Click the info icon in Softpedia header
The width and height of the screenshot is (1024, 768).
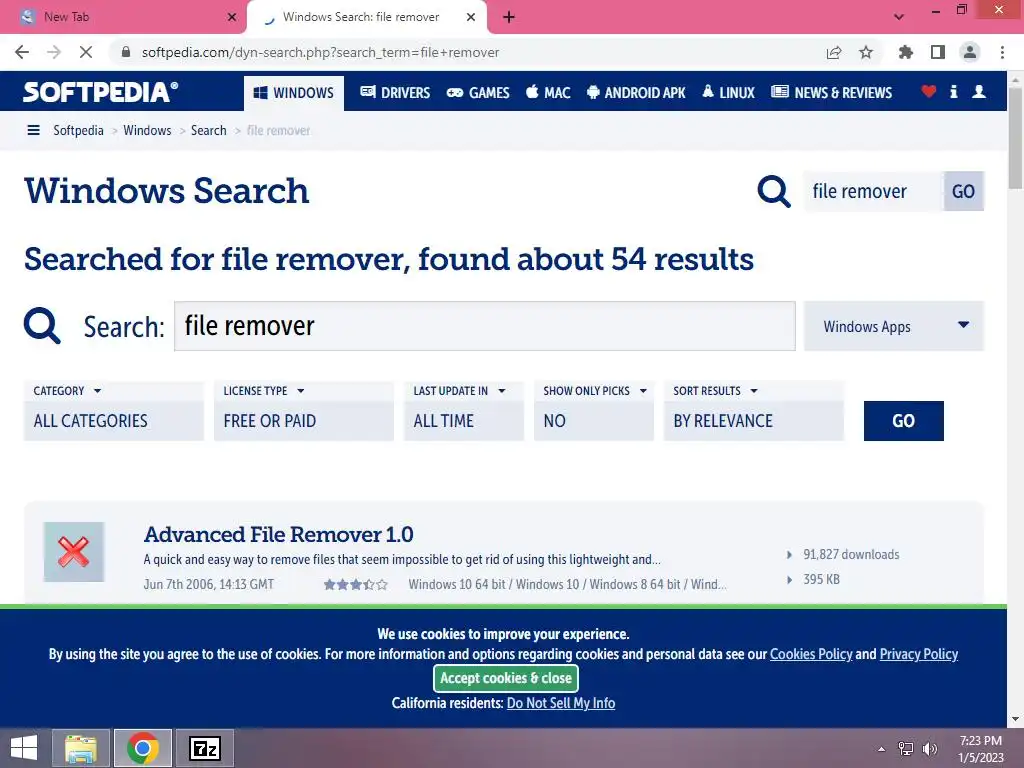tap(953, 91)
